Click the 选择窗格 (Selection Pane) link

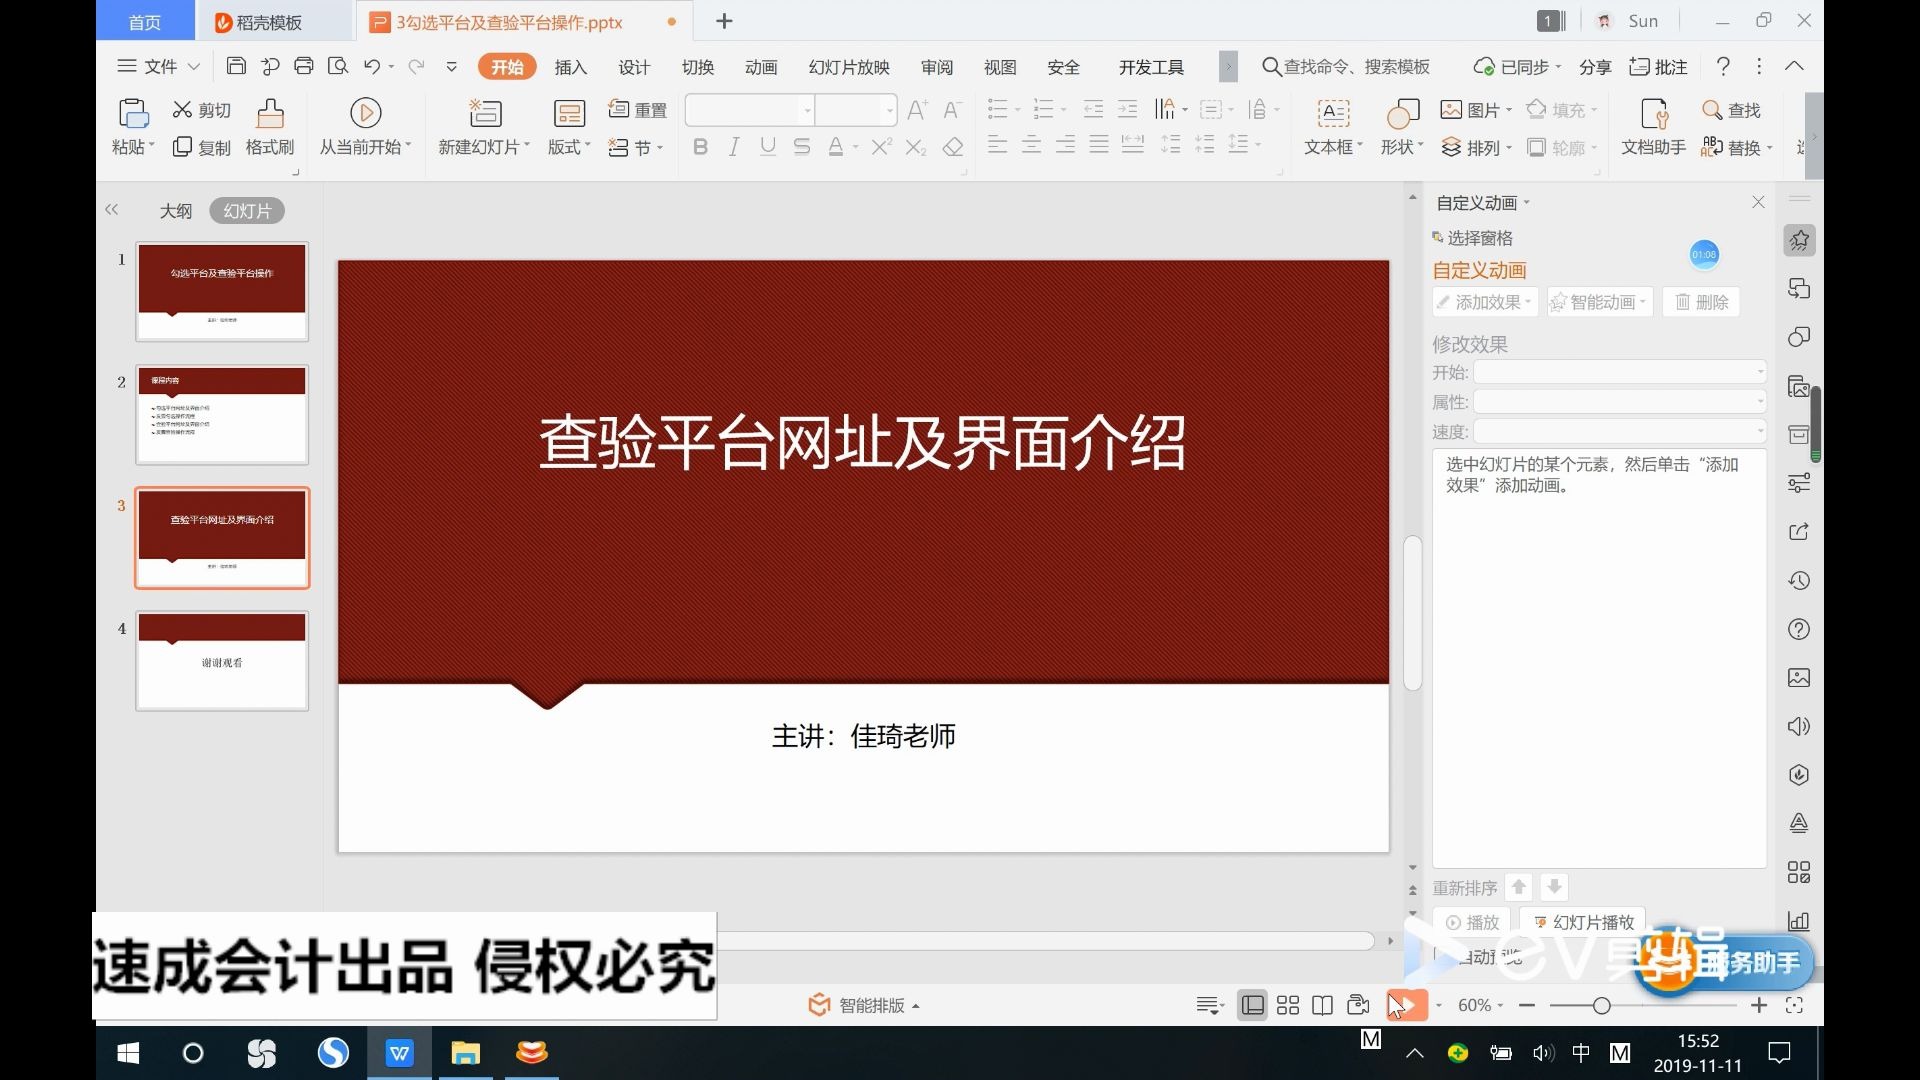(1480, 238)
